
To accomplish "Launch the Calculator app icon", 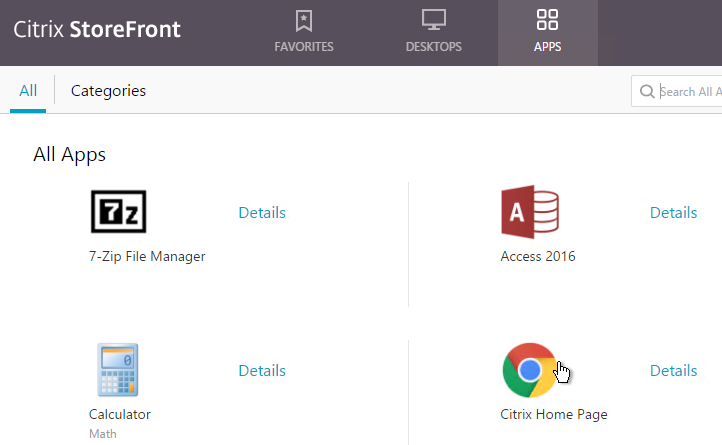I will [118, 370].
